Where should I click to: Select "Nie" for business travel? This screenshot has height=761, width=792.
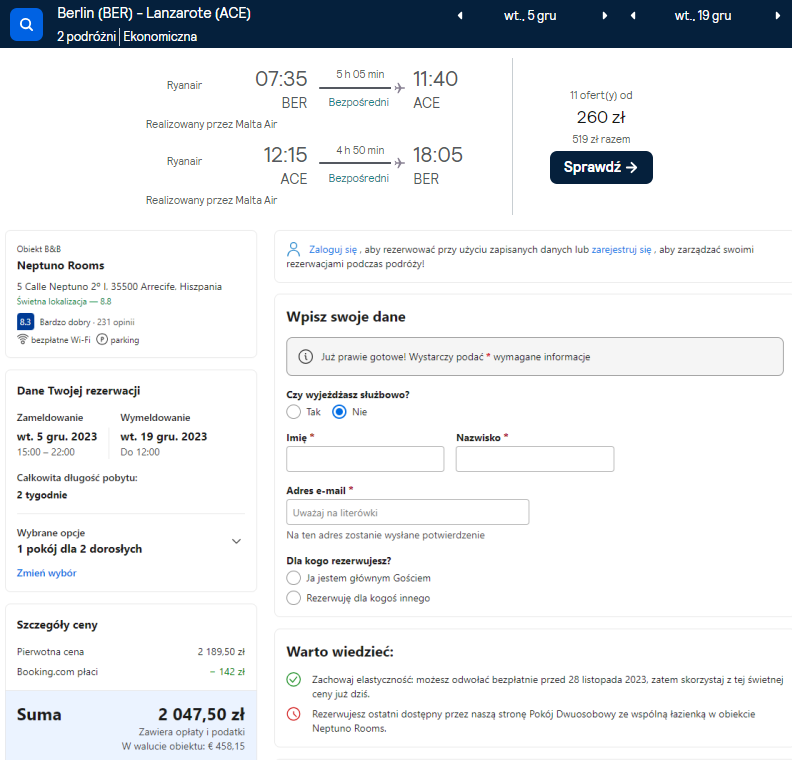(339, 412)
